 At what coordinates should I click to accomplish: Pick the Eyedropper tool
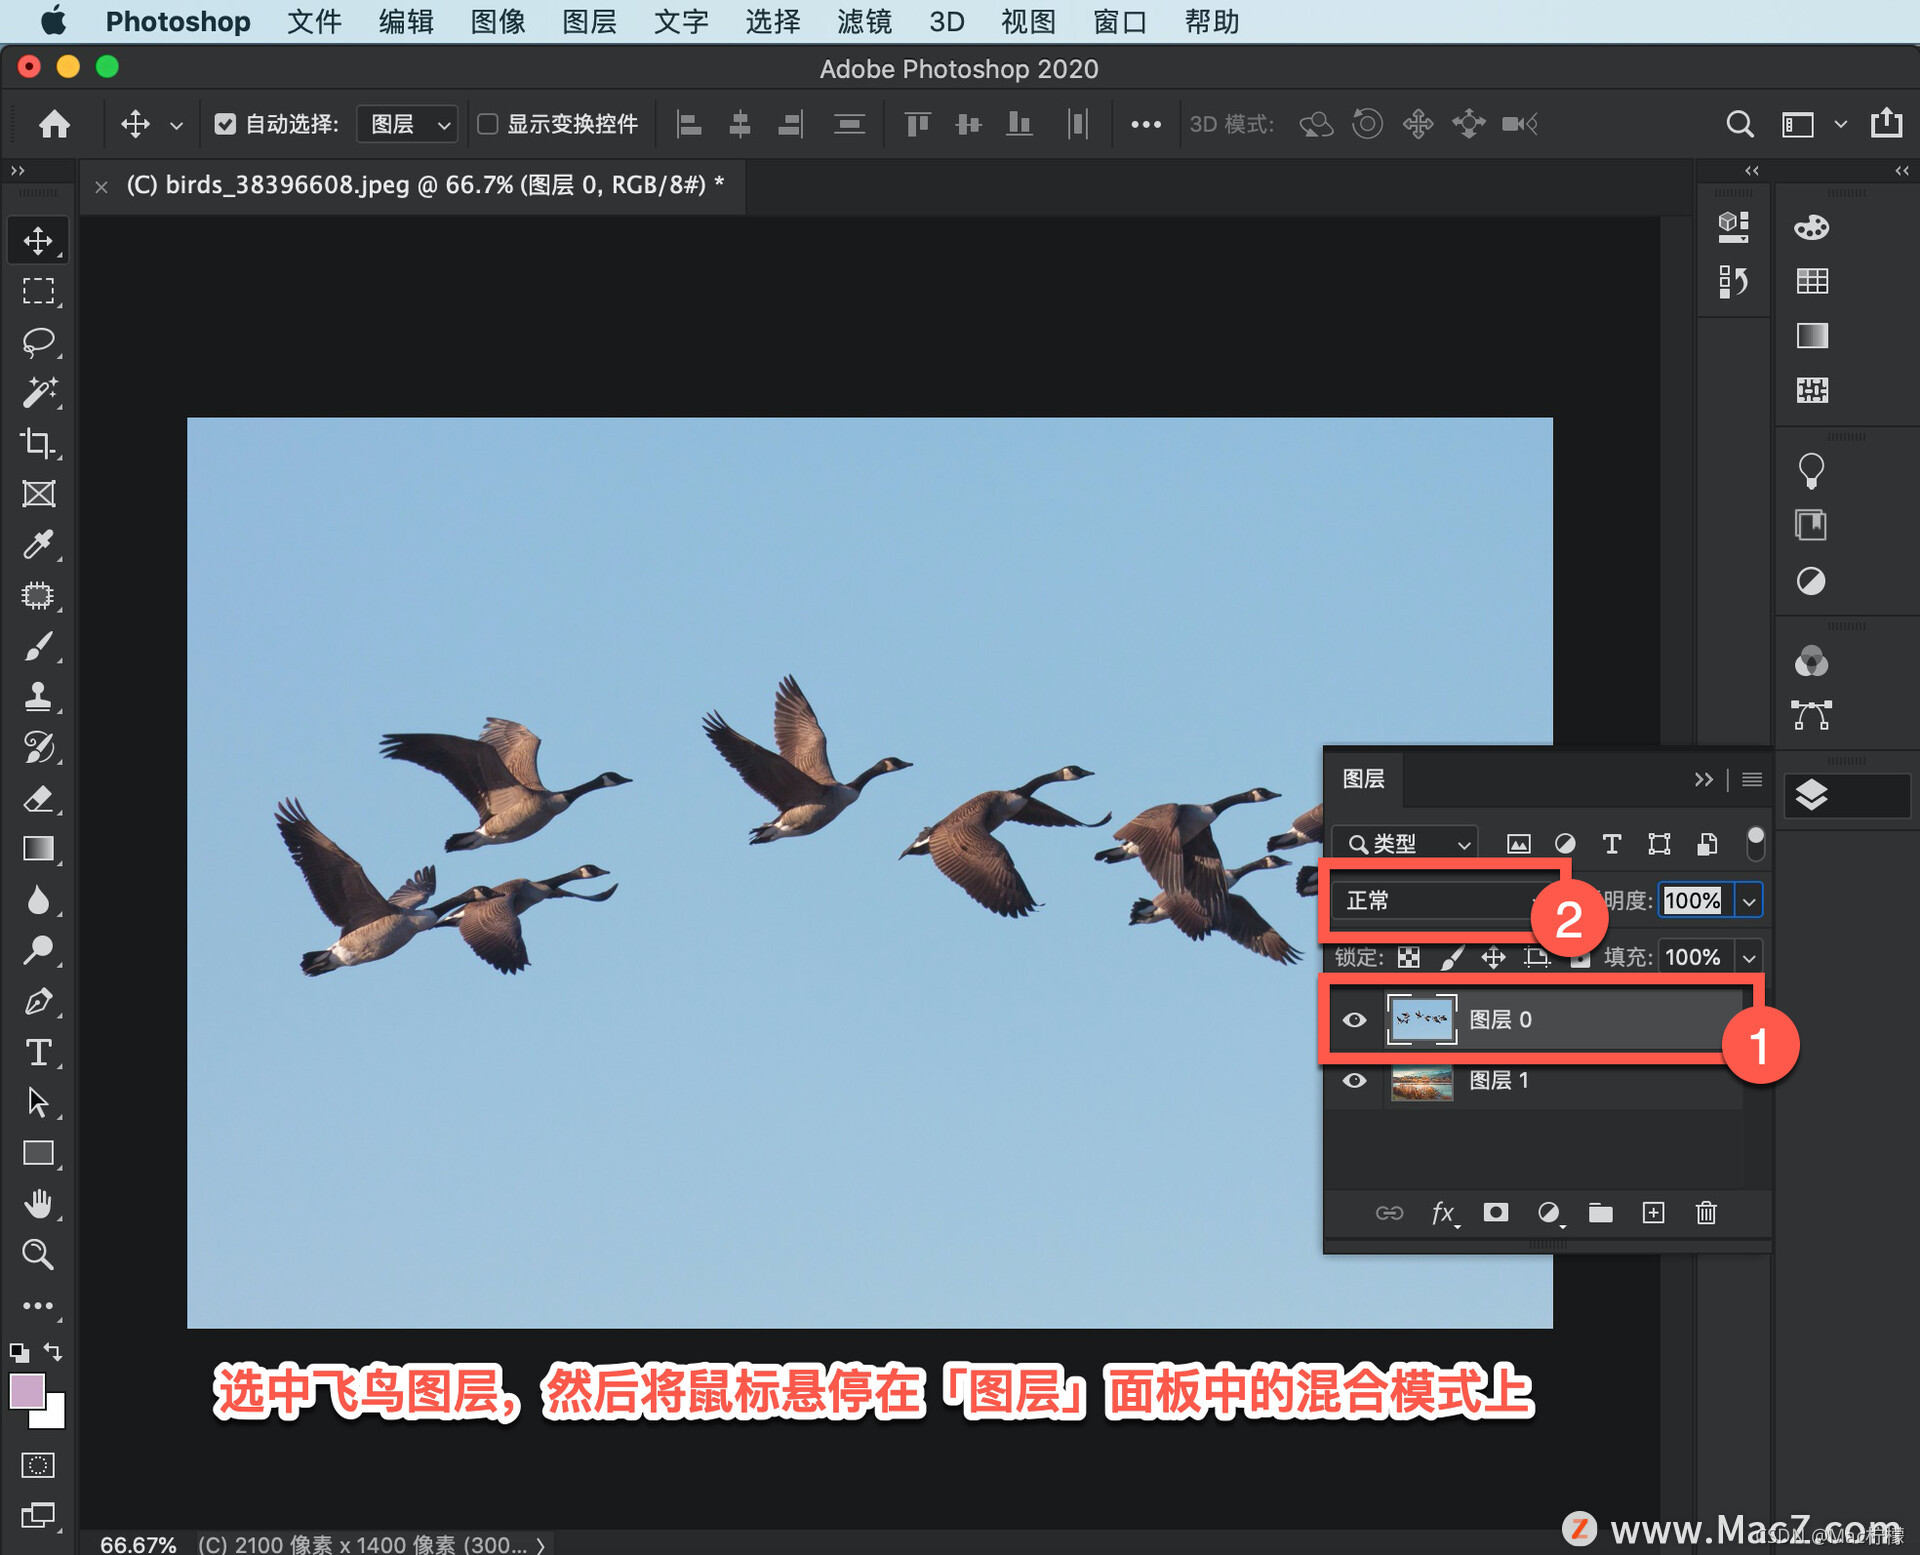[38, 545]
